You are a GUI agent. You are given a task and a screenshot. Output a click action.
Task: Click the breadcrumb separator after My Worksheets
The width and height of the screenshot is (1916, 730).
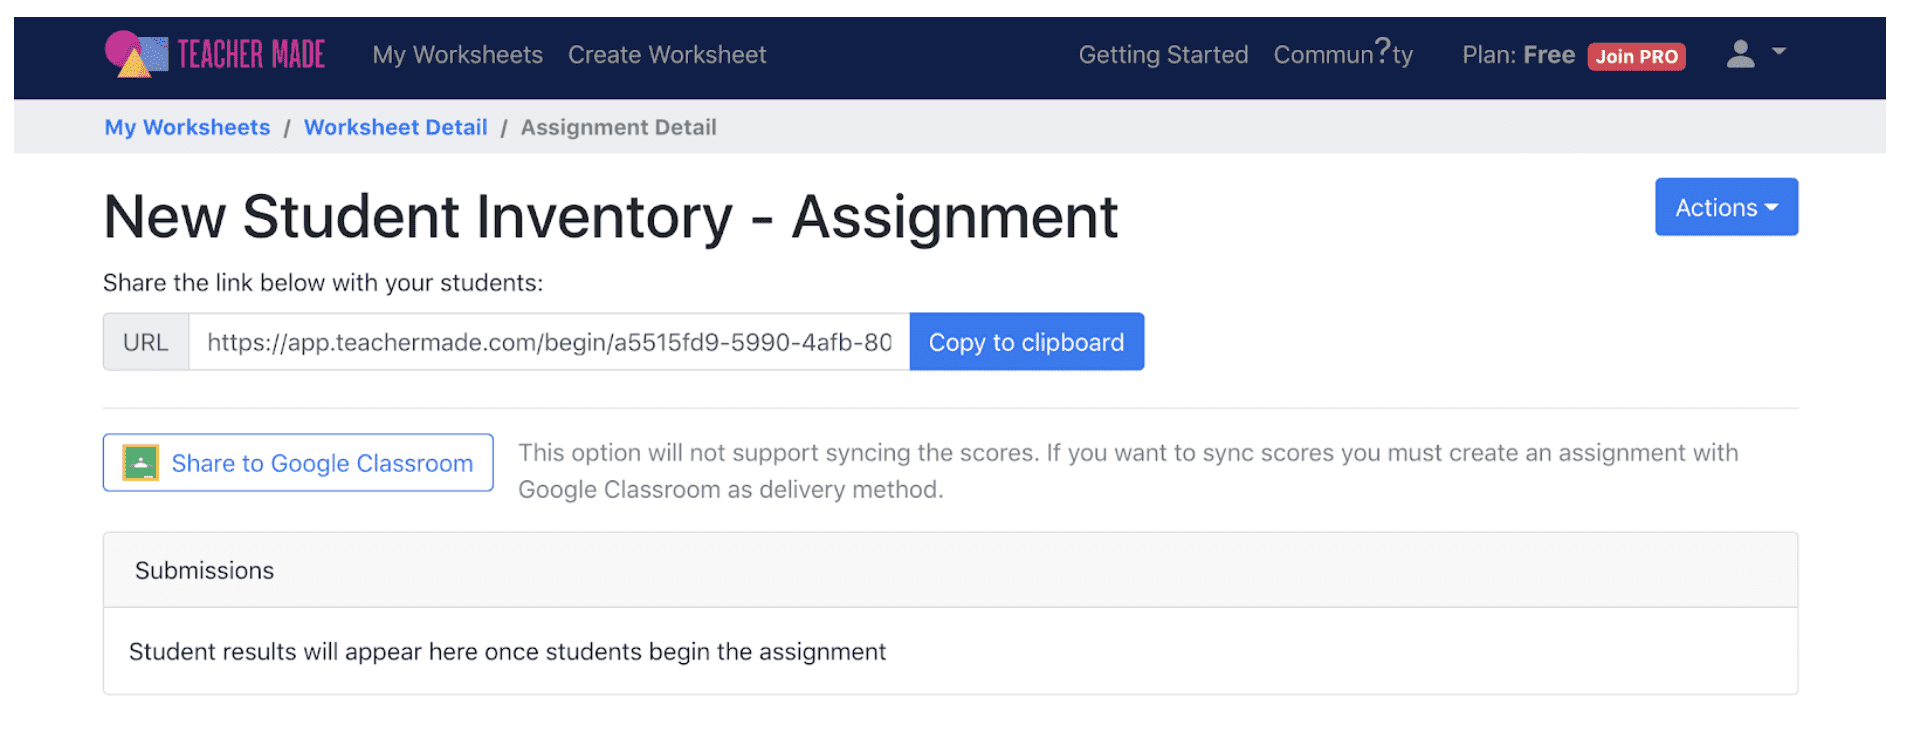coord(288,127)
